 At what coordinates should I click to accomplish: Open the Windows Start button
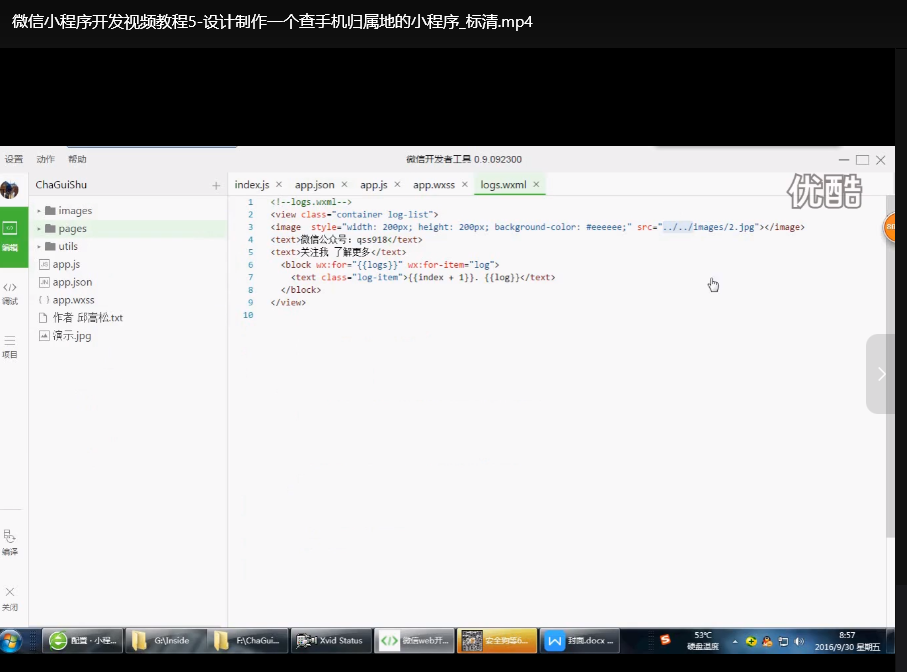coord(11,641)
